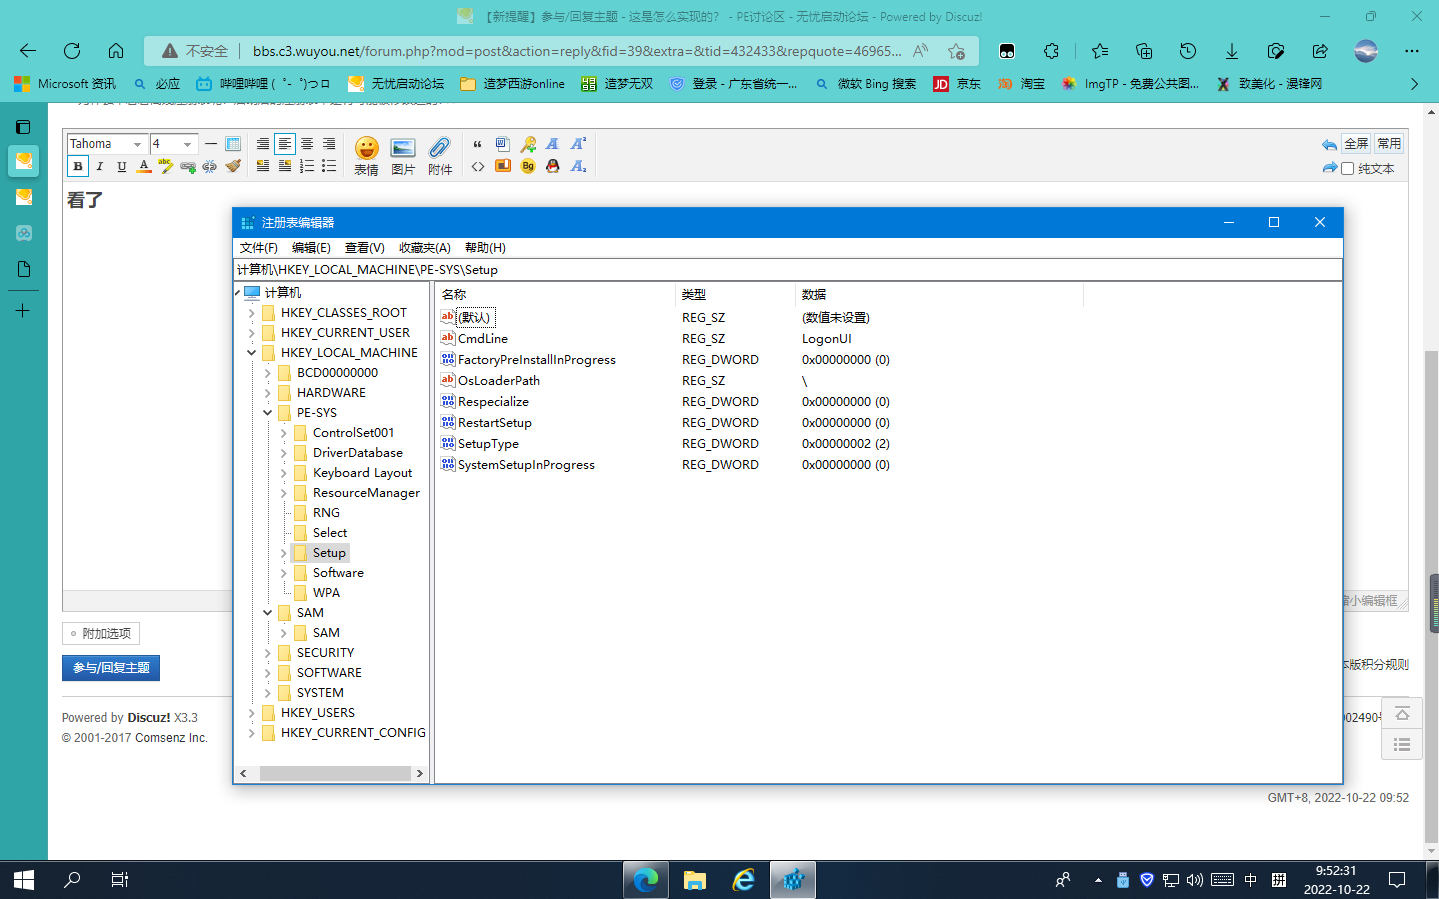Expand the SOFTWARE hive under HKEY_LOCAL_MACHINE

pyautogui.click(x=267, y=673)
